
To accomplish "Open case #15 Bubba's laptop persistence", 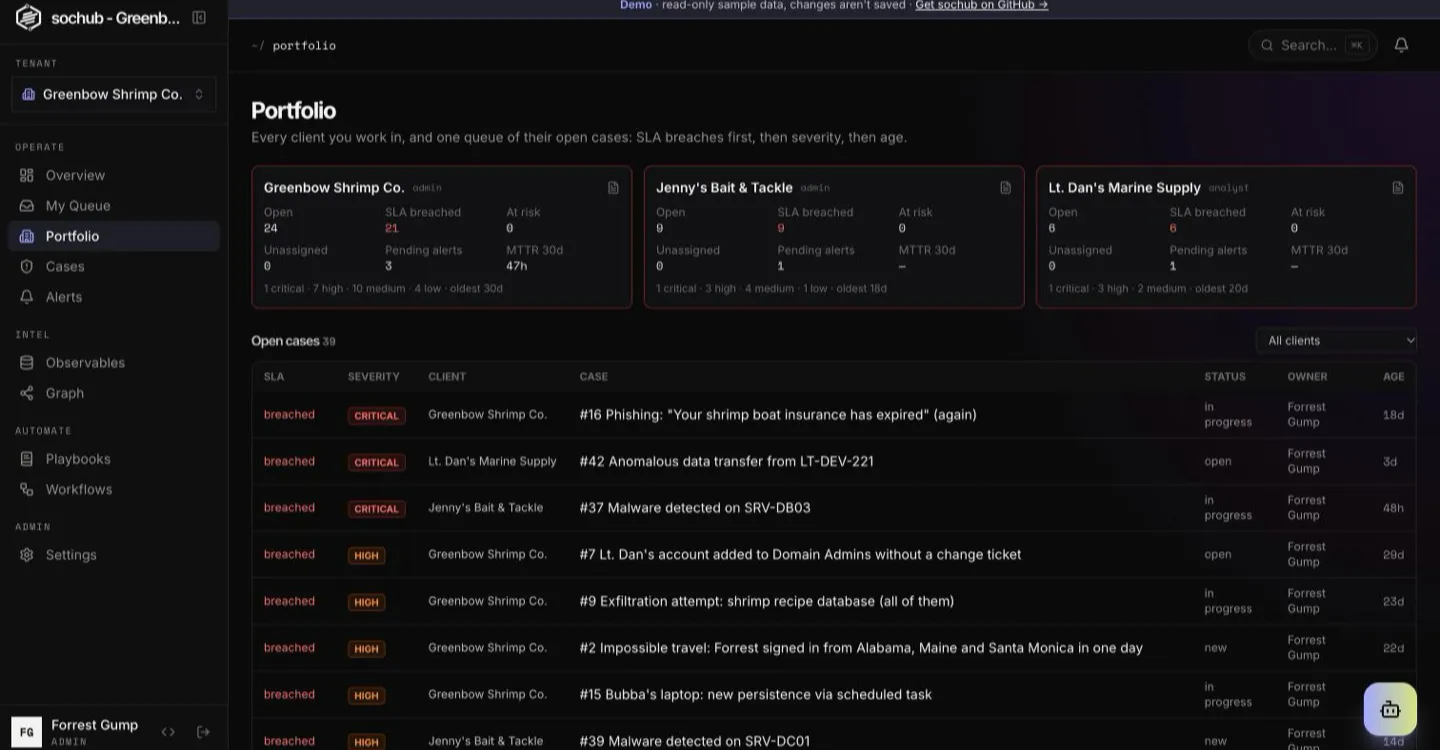I will click(x=756, y=694).
